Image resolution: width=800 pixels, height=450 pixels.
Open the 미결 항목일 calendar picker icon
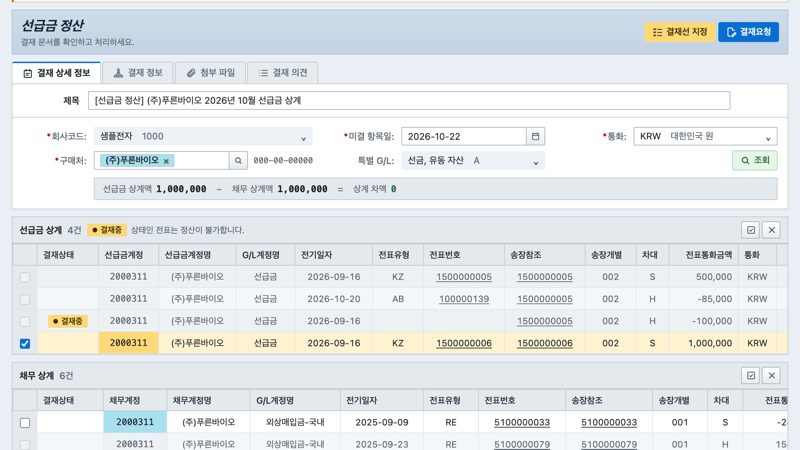pos(535,136)
